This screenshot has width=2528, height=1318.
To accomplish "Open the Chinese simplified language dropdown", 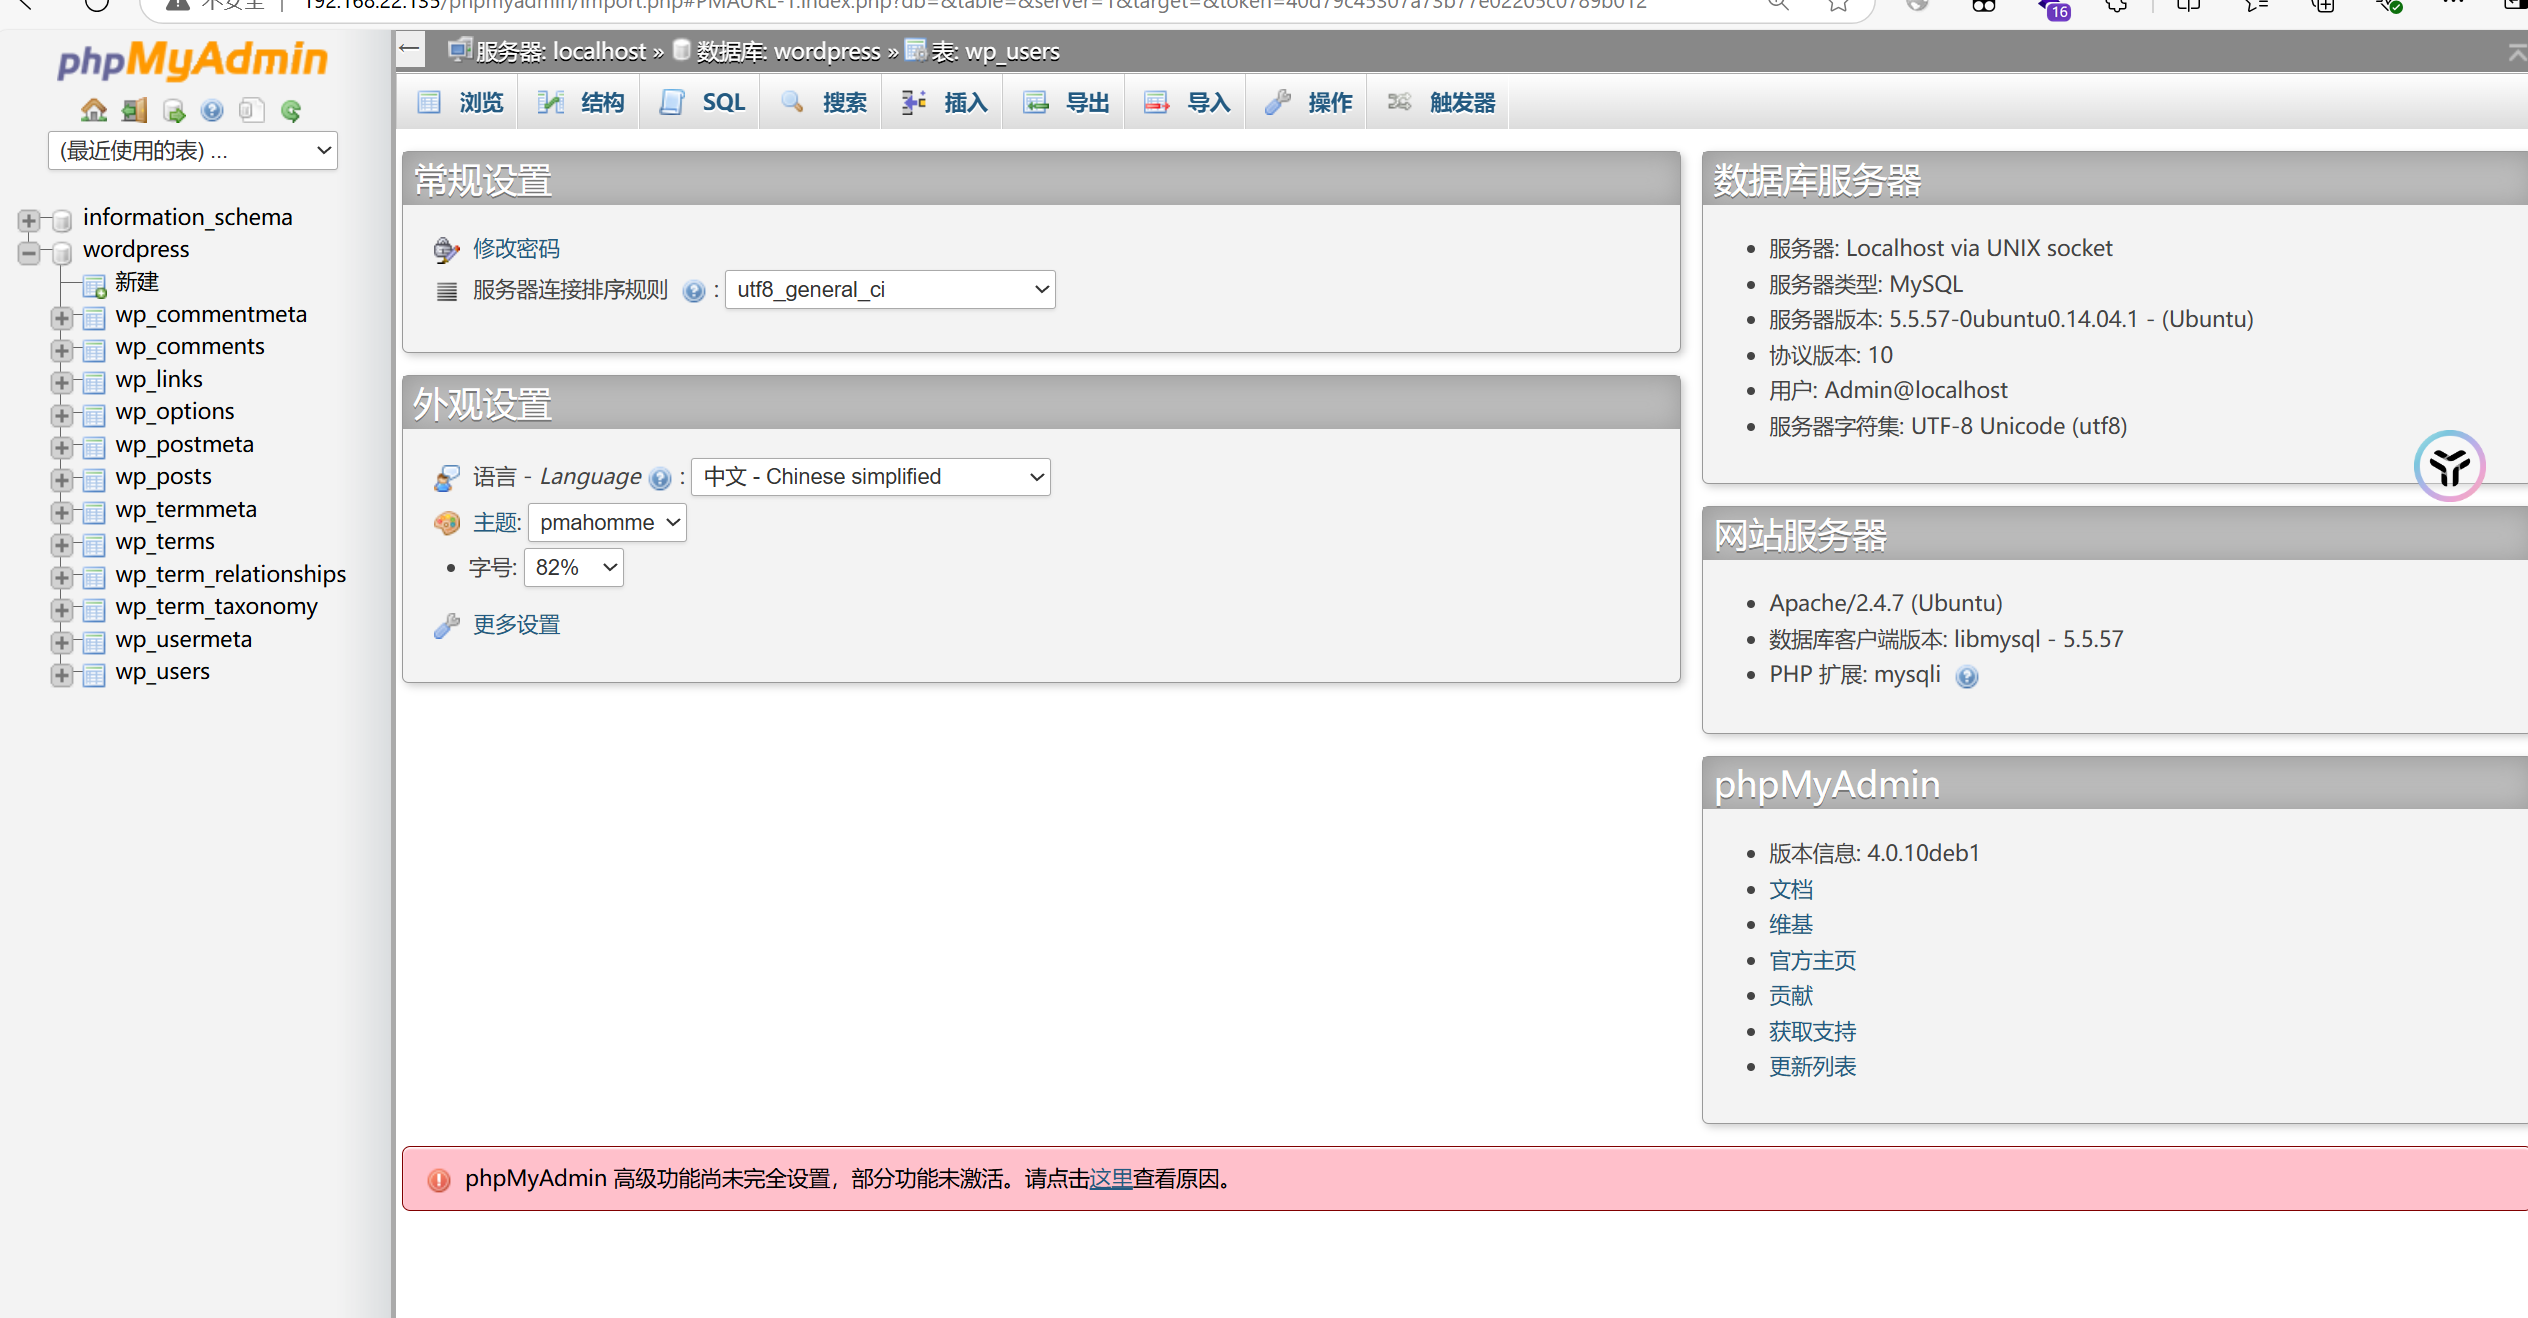I will coord(871,477).
